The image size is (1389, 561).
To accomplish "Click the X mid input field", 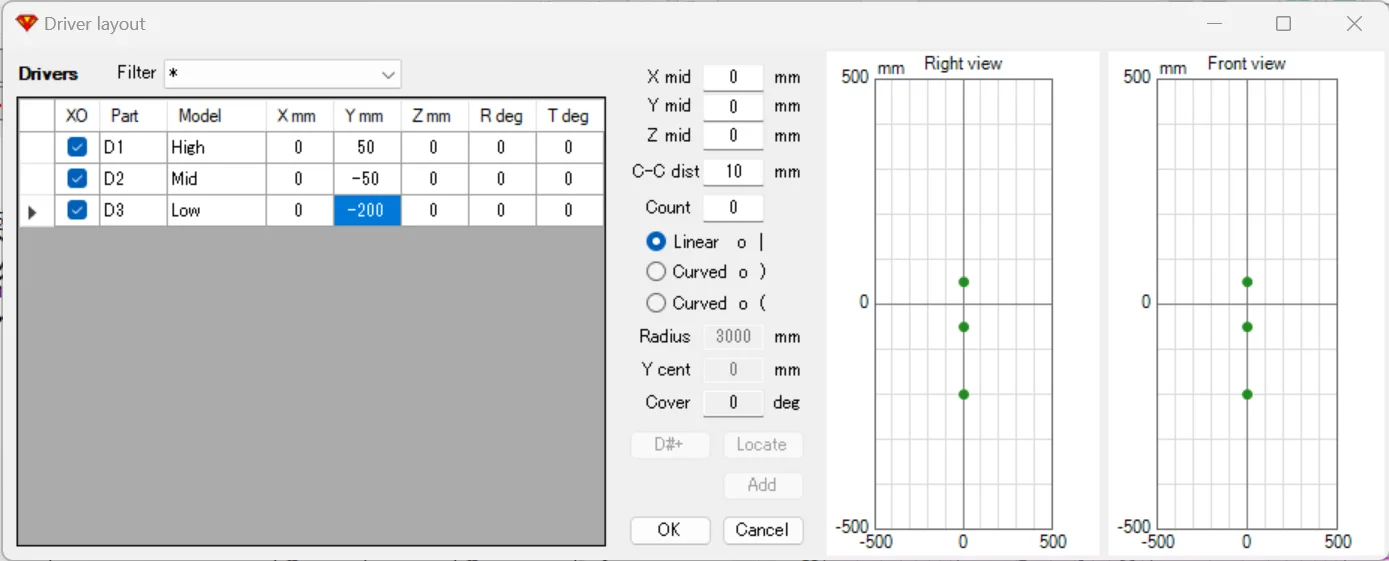I will 733,77.
